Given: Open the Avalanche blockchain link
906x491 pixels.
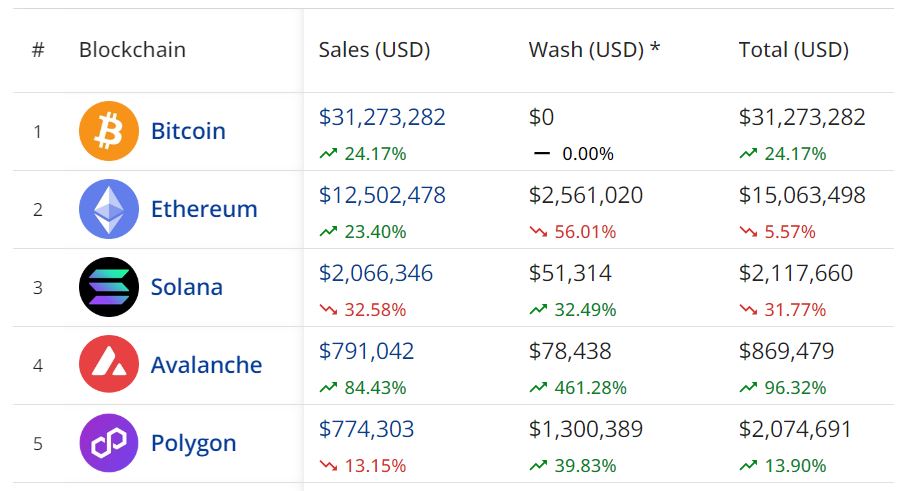Looking at the screenshot, I should (206, 365).
